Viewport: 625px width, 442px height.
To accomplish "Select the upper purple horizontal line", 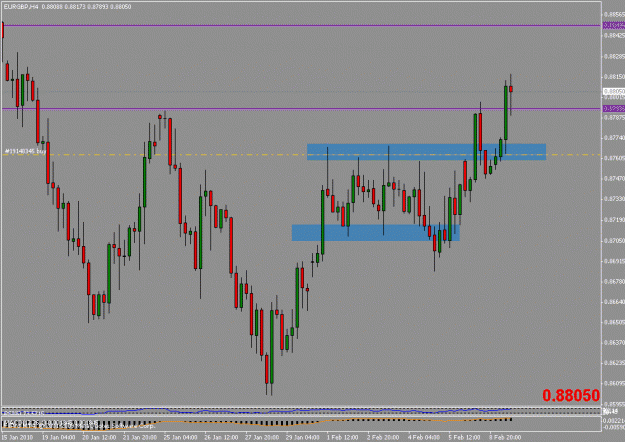I will 301,26.
